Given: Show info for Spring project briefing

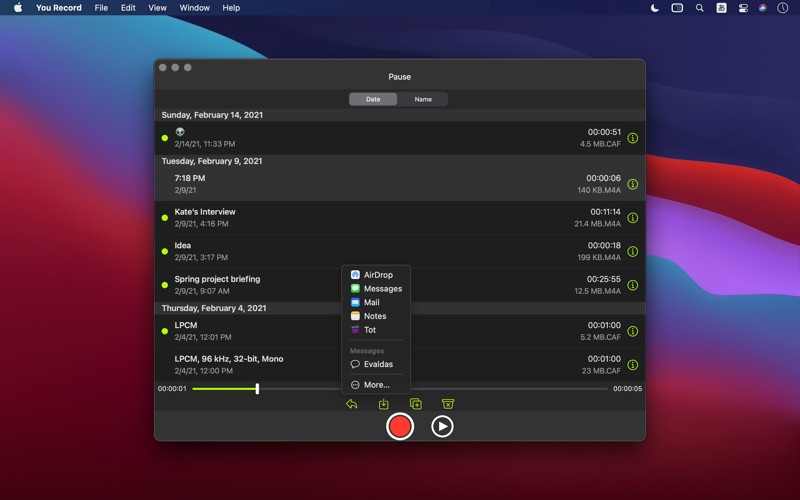Looking at the screenshot, I should point(632,285).
